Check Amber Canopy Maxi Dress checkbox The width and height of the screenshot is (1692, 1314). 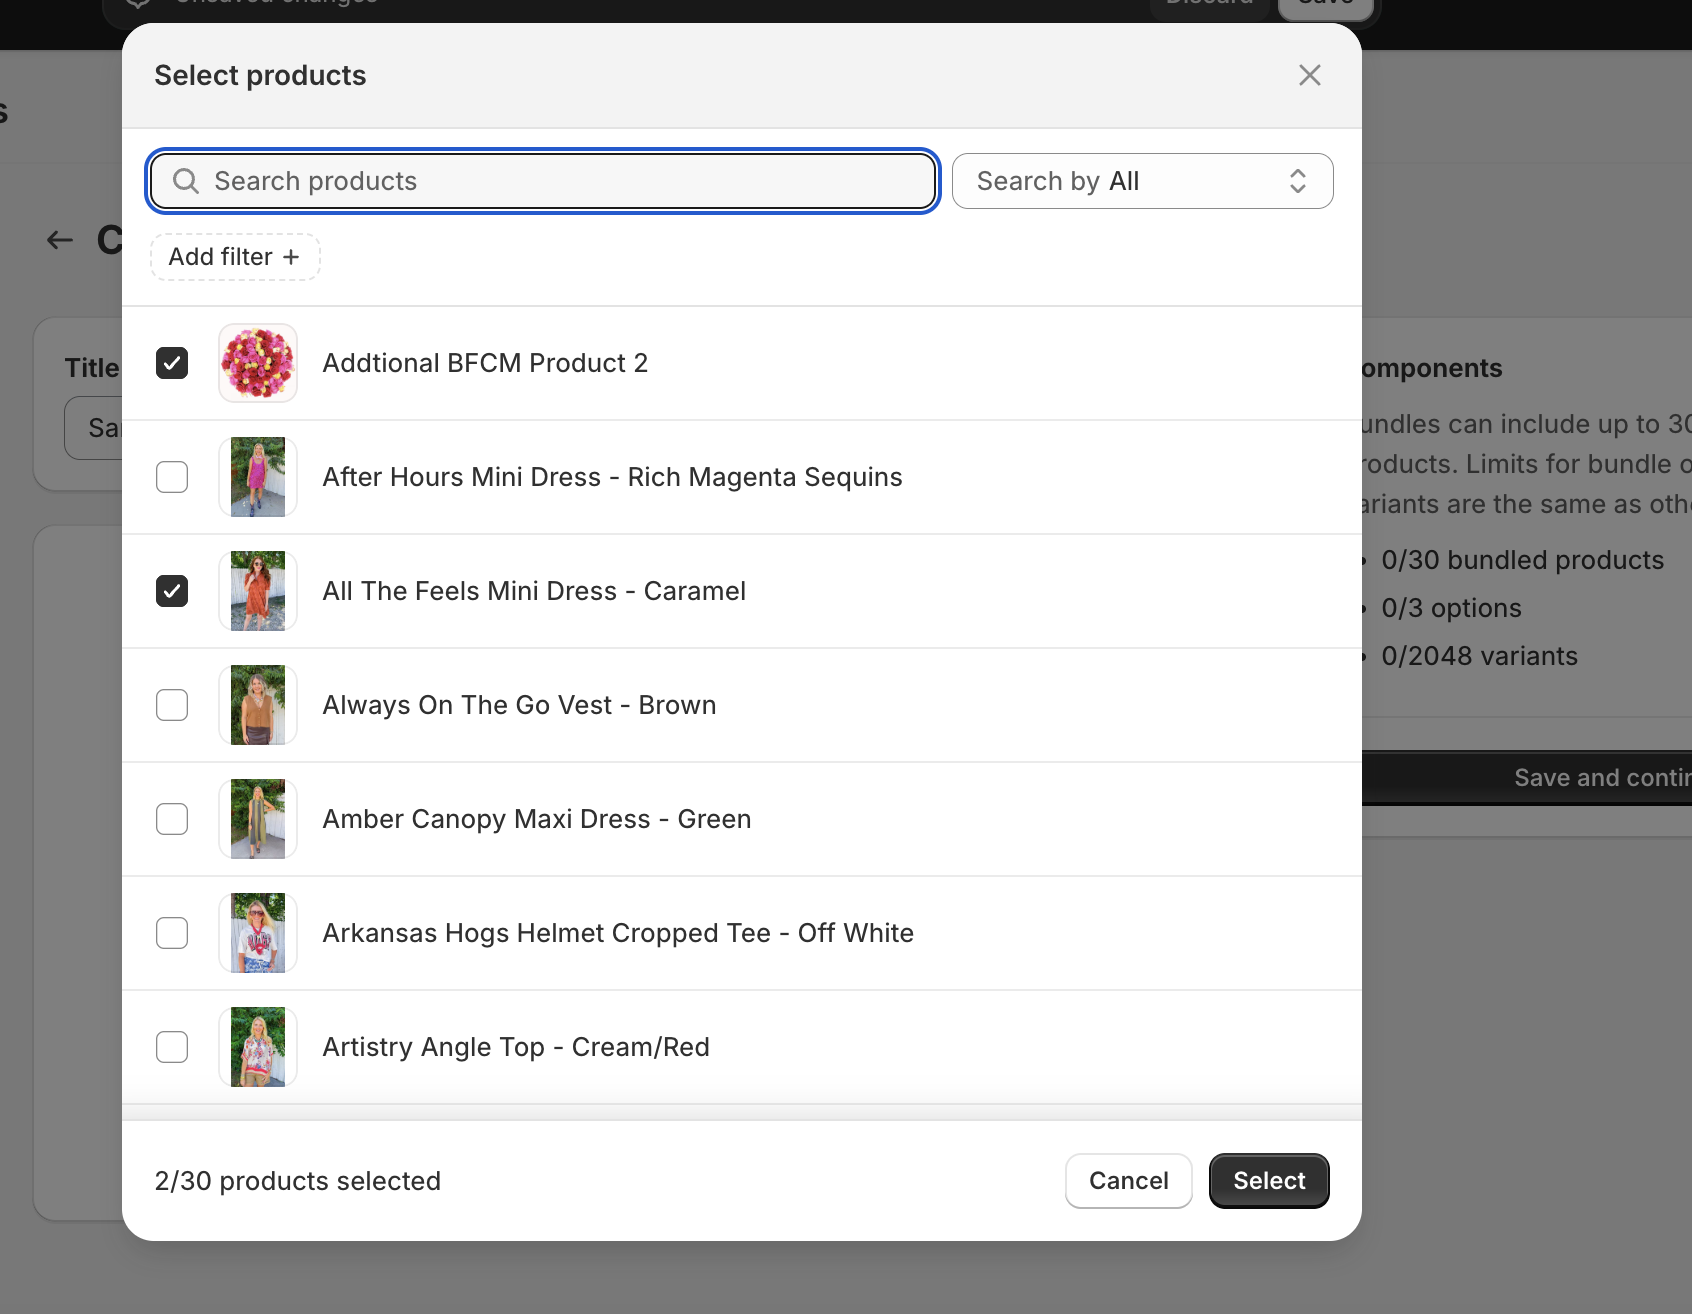coord(172,819)
